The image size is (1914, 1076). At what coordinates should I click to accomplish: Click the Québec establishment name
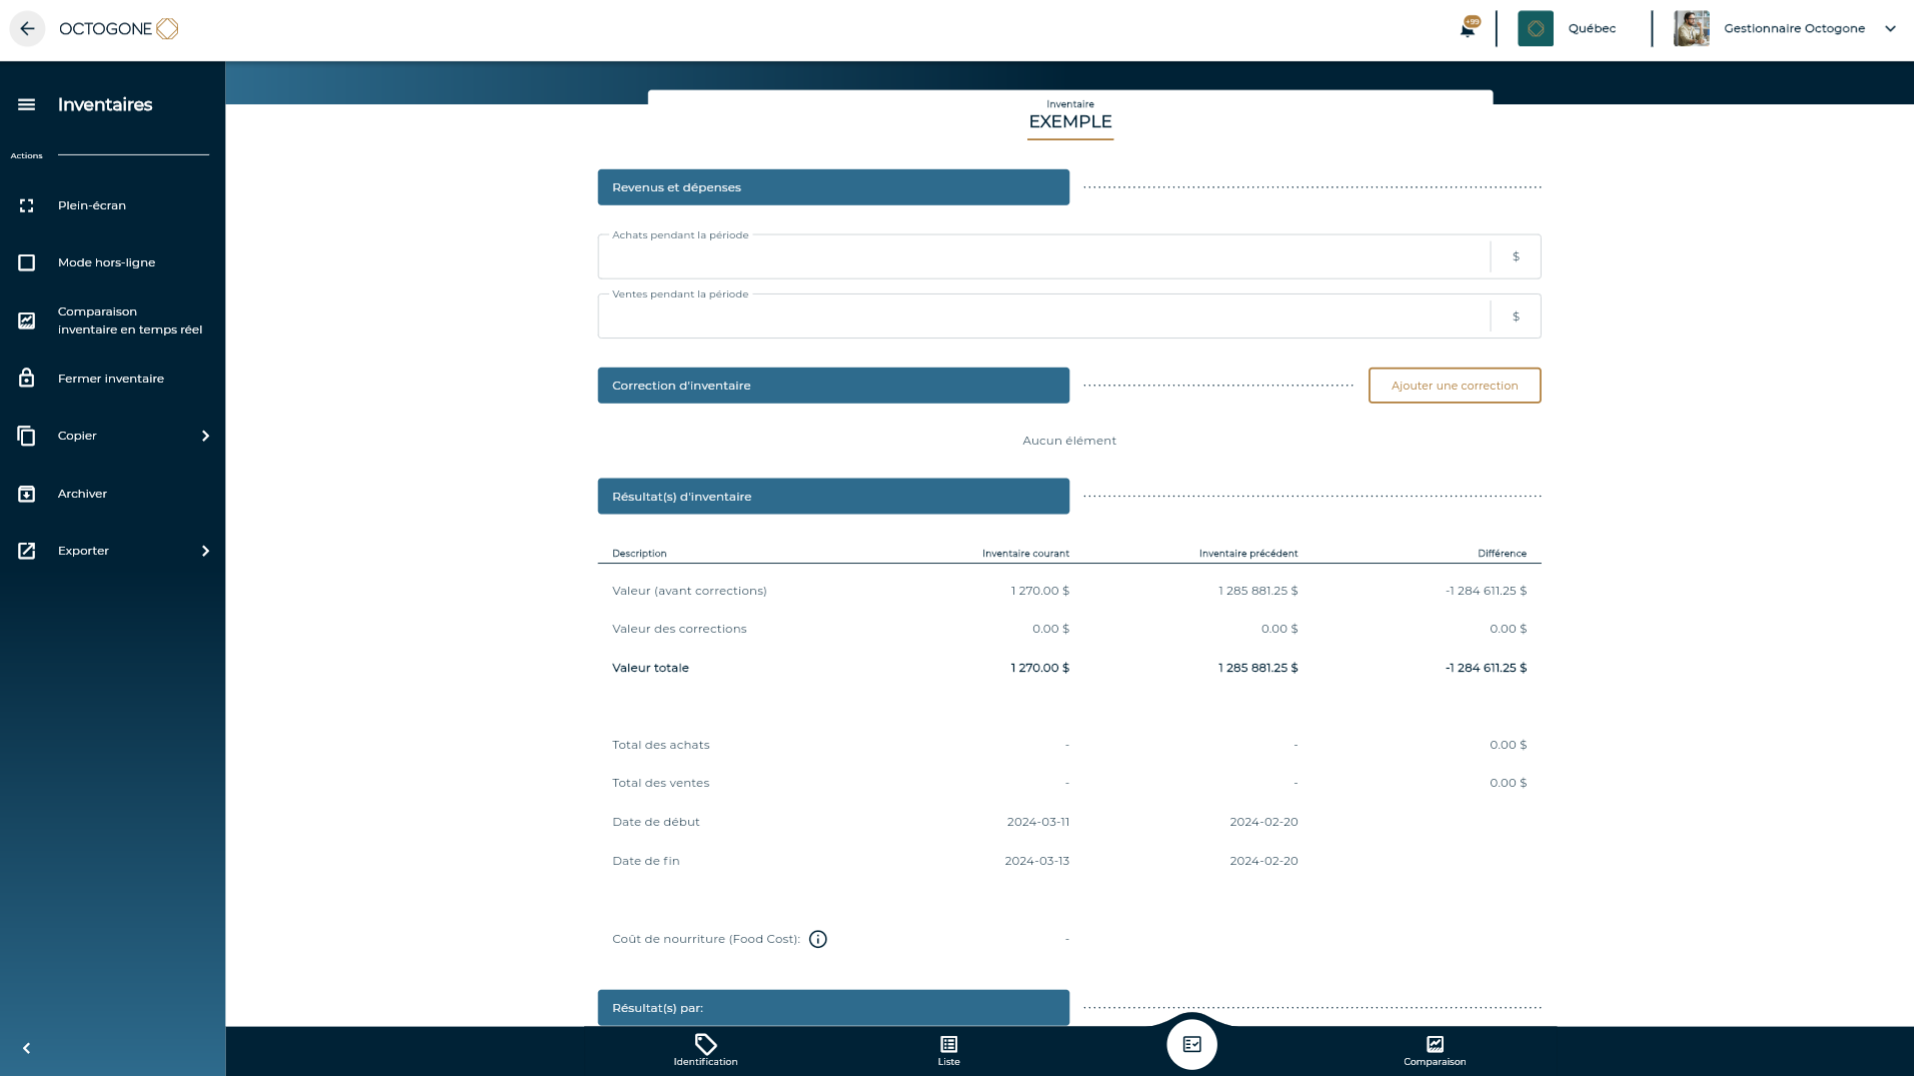[x=1591, y=28]
